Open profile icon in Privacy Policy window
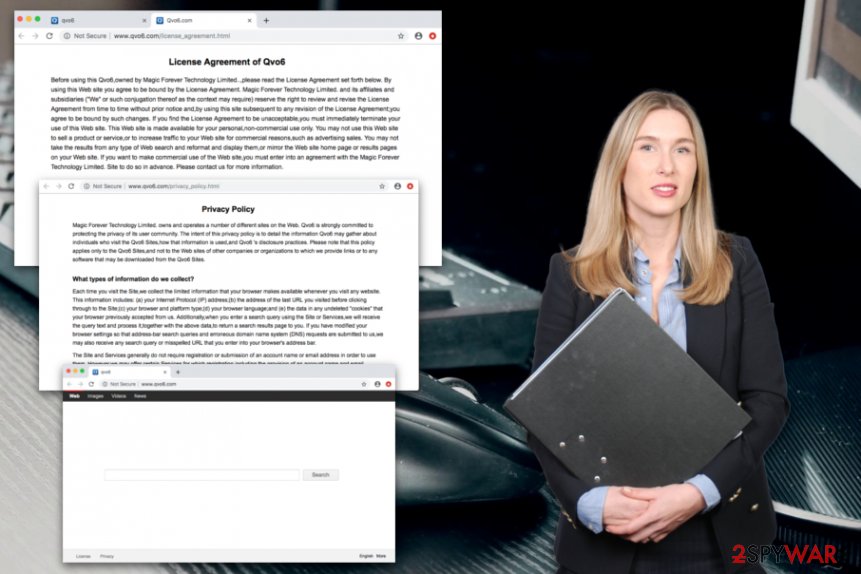 pos(398,186)
